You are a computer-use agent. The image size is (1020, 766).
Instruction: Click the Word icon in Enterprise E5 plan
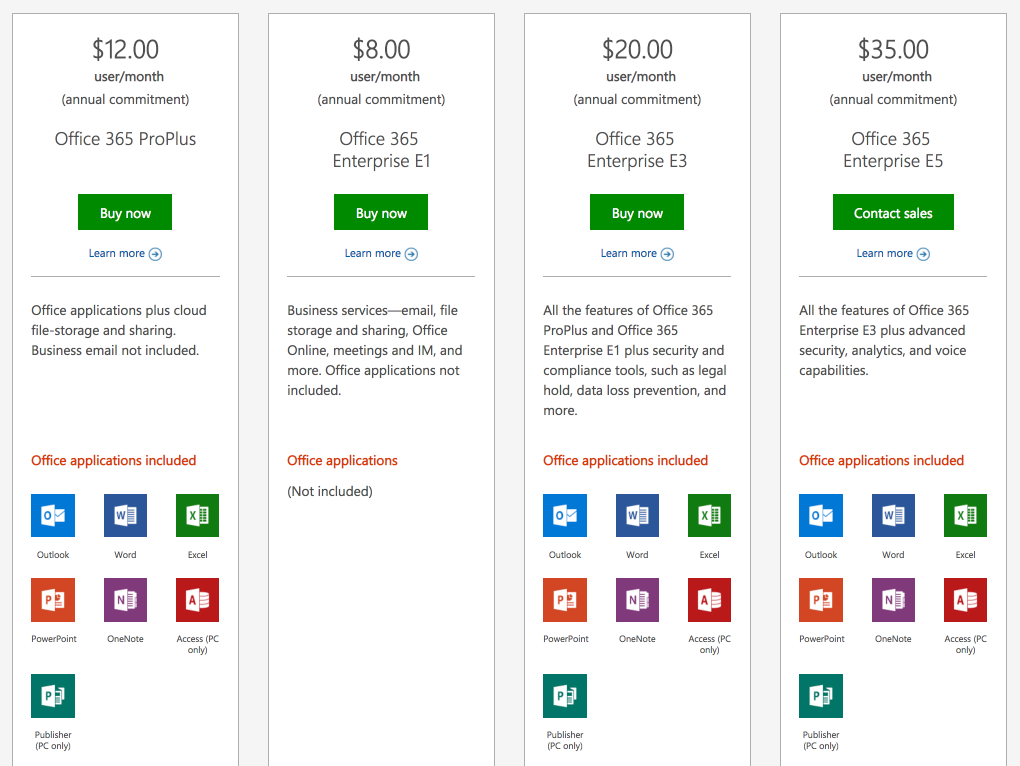coord(893,515)
